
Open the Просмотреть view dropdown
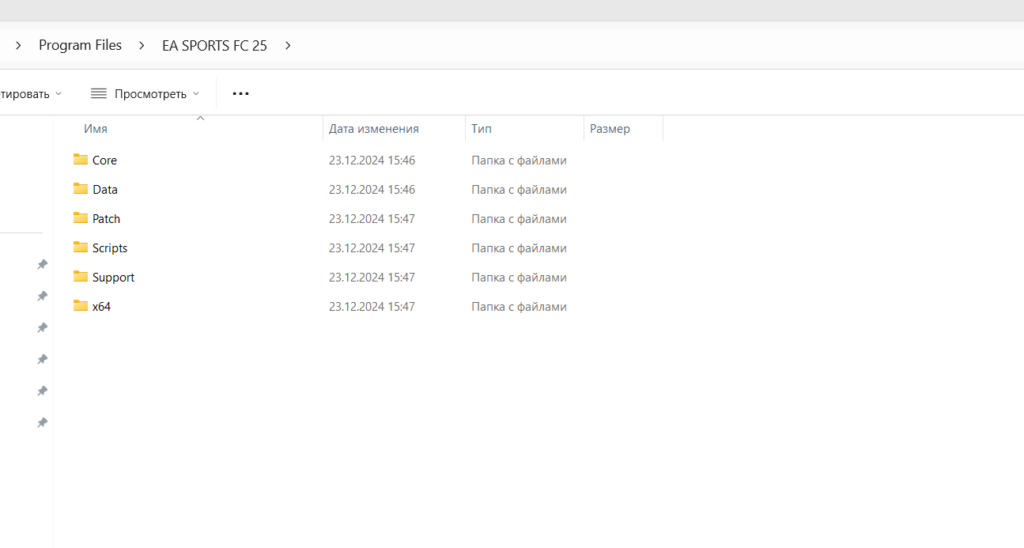(x=145, y=94)
